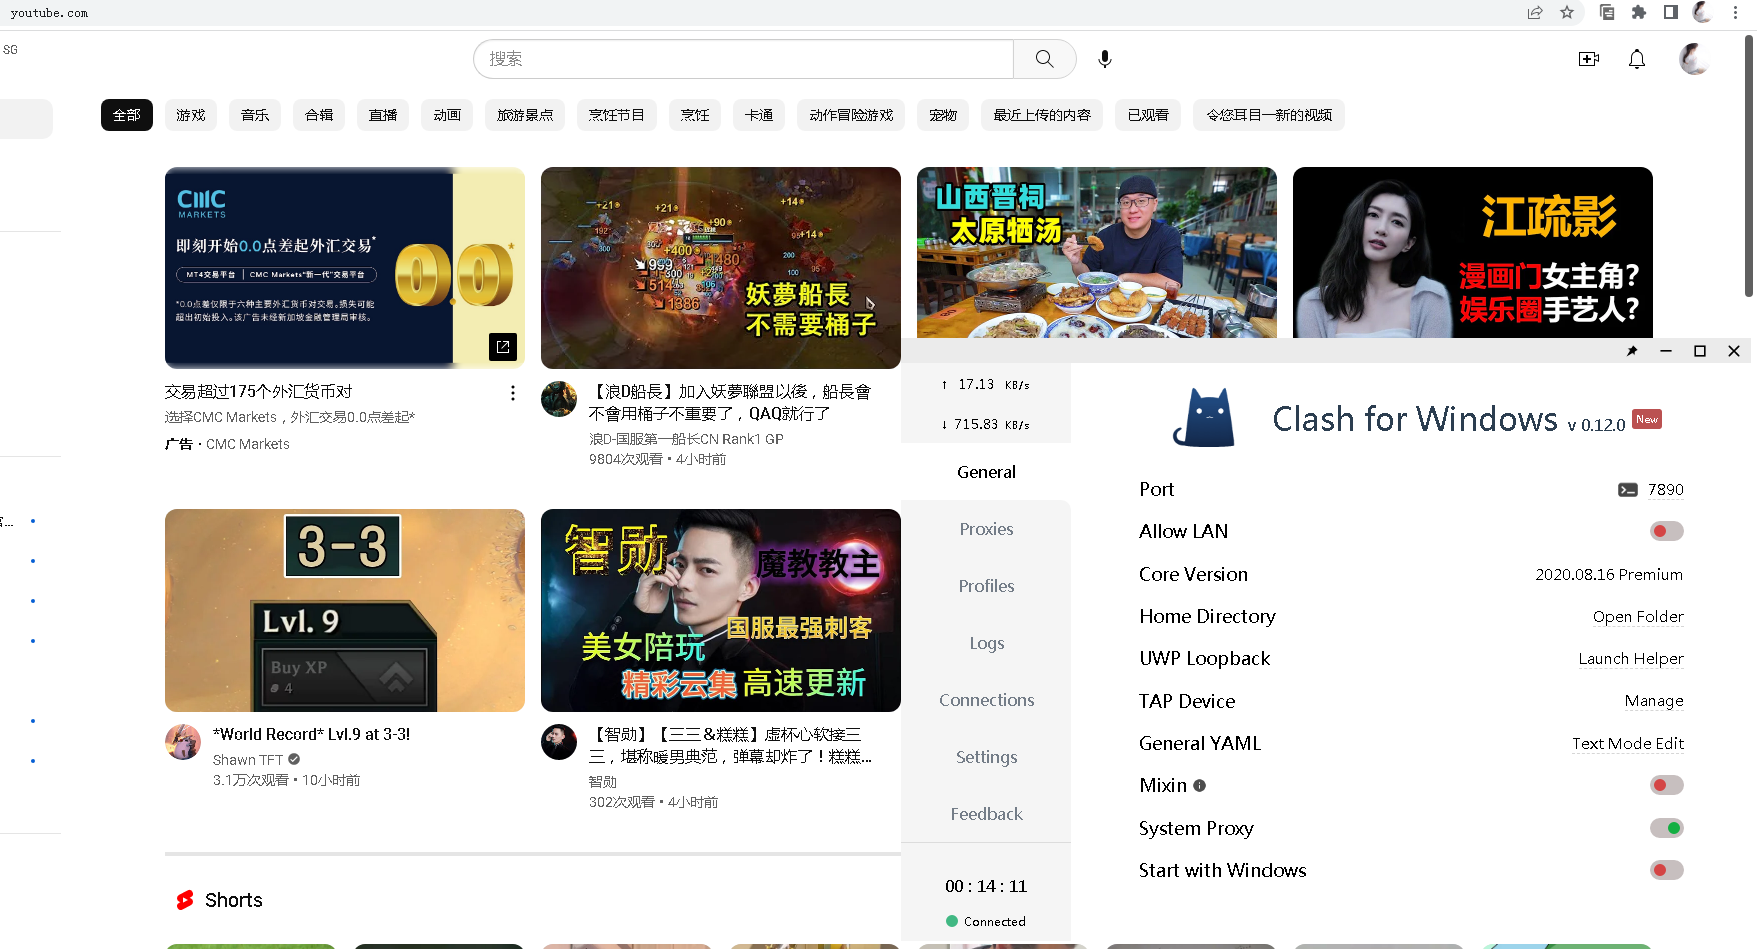Click Manage for TAP Device
The image size is (1757, 949).
click(x=1654, y=701)
